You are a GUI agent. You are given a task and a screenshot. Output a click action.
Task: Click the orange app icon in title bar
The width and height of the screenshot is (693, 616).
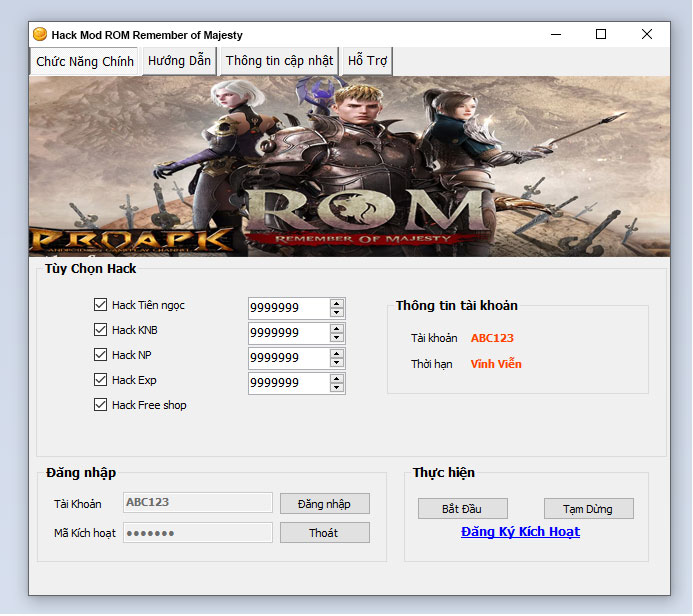[40, 34]
